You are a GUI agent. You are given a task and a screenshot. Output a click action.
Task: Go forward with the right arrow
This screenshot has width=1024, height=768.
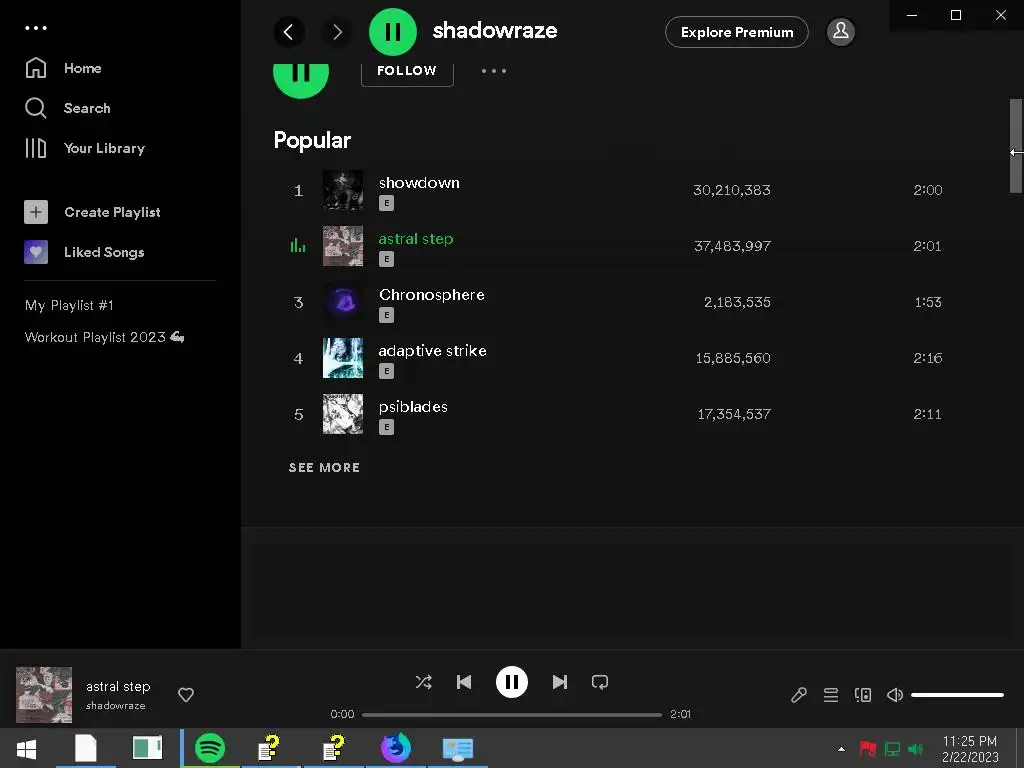pos(337,31)
